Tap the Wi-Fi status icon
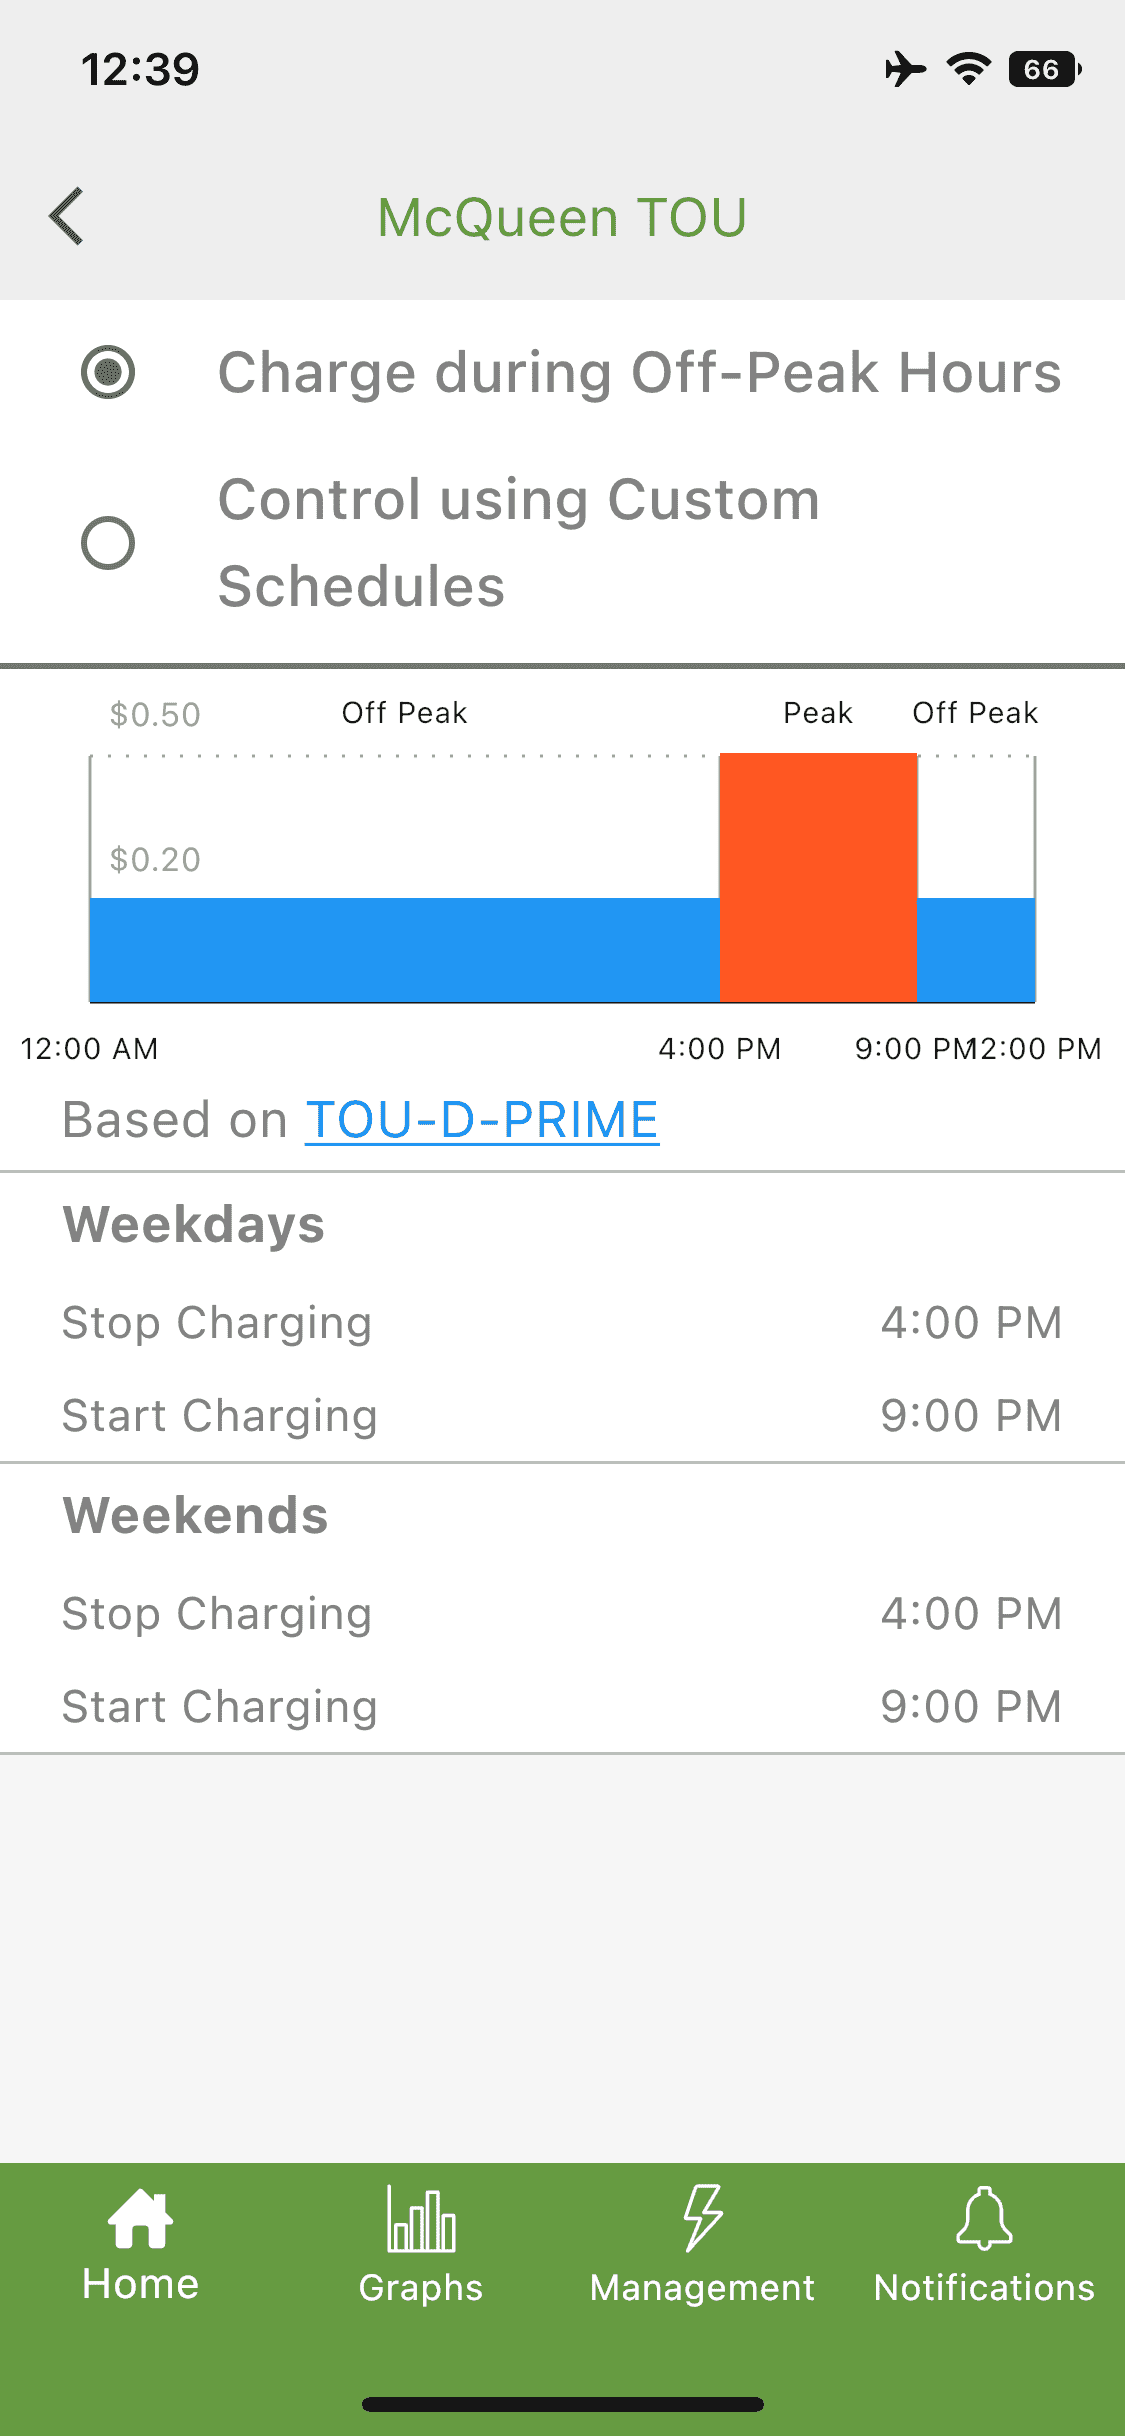Screen dimensions: 1125x2436 pyautogui.click(x=968, y=69)
